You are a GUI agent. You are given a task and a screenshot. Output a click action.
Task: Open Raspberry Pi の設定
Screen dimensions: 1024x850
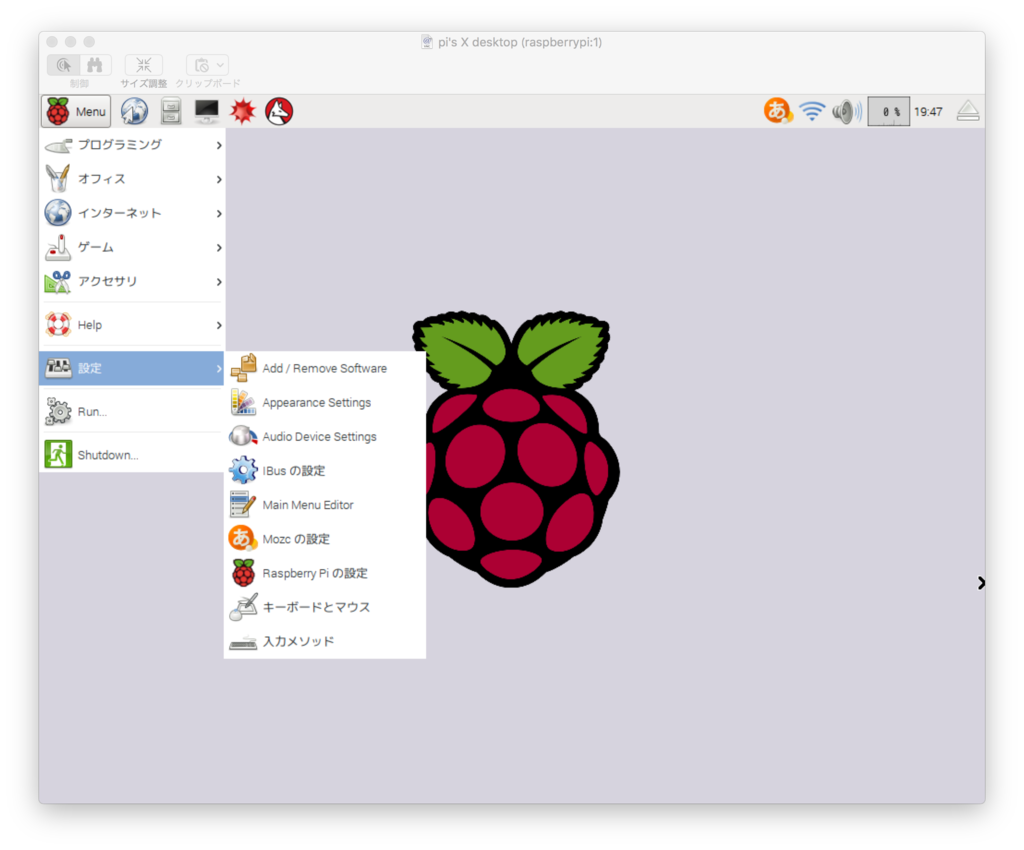[x=325, y=573]
